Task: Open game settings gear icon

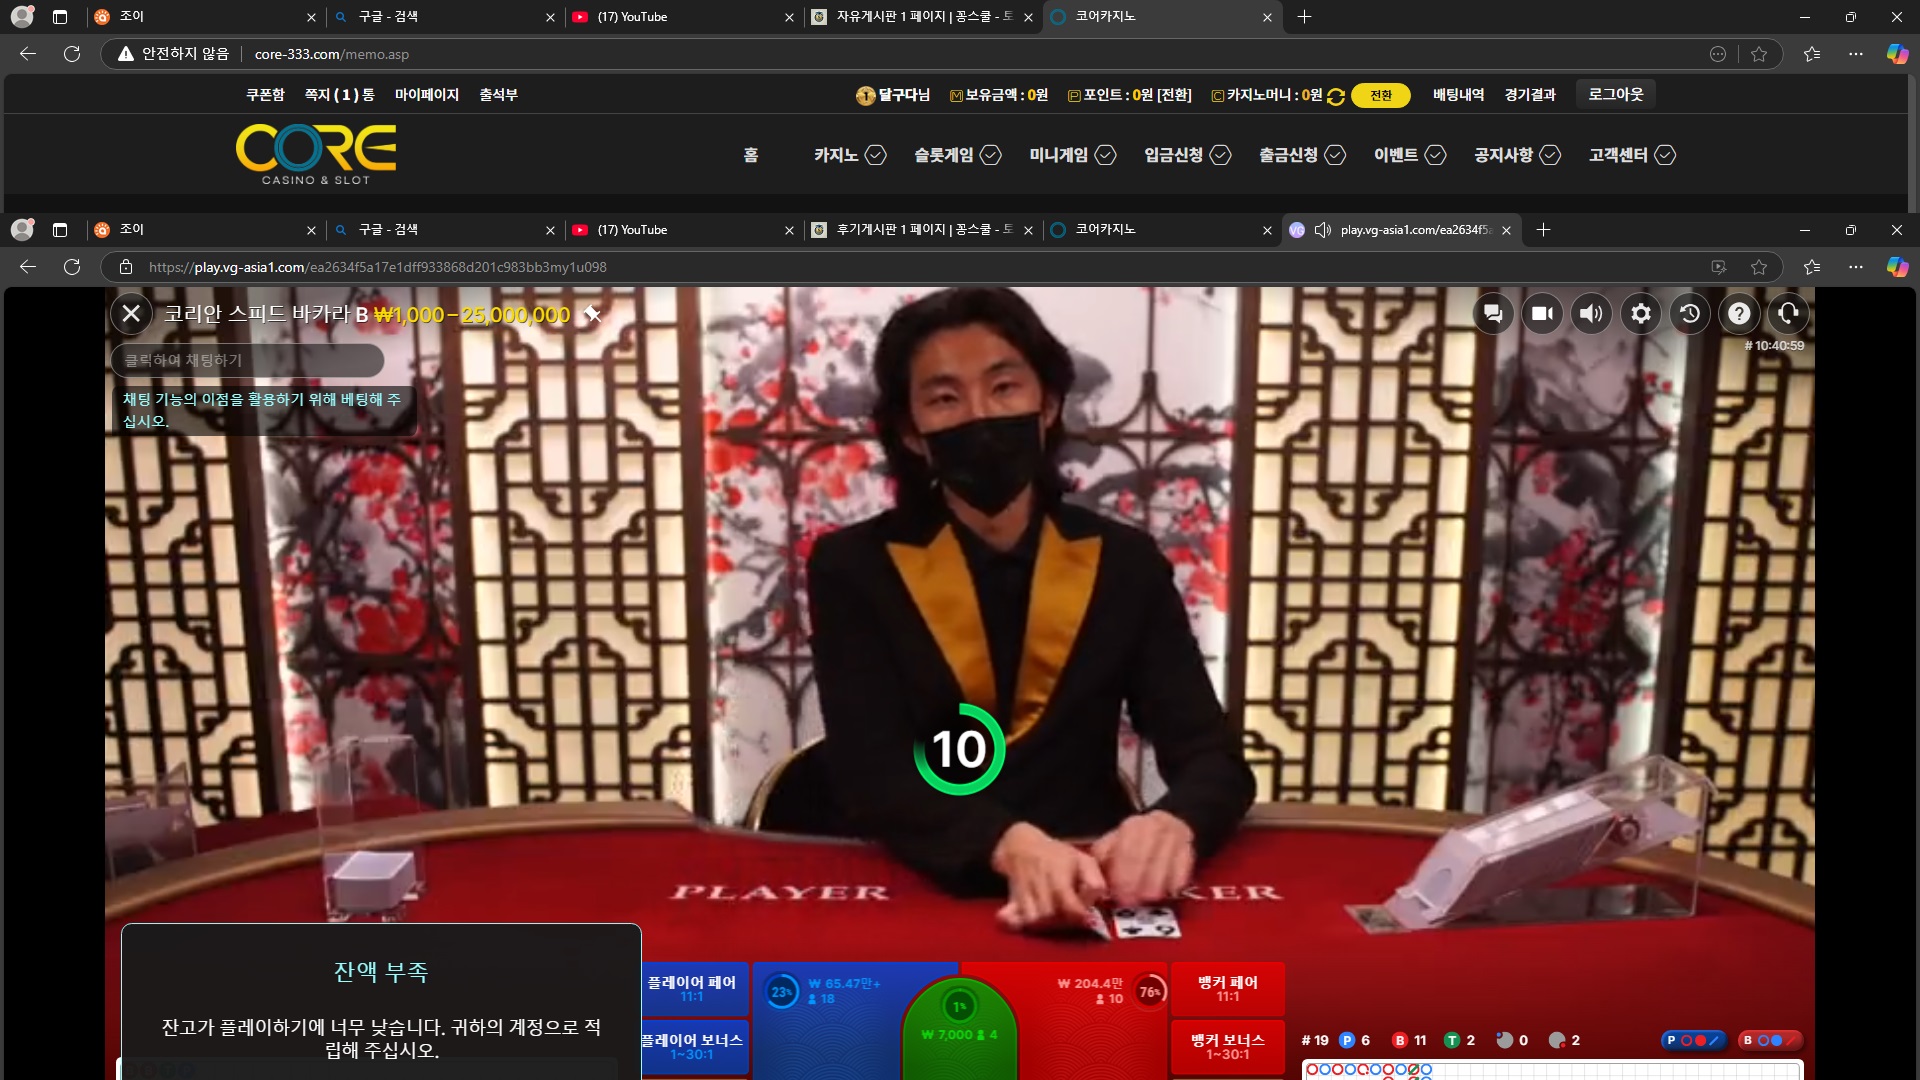Action: pyautogui.click(x=1641, y=314)
